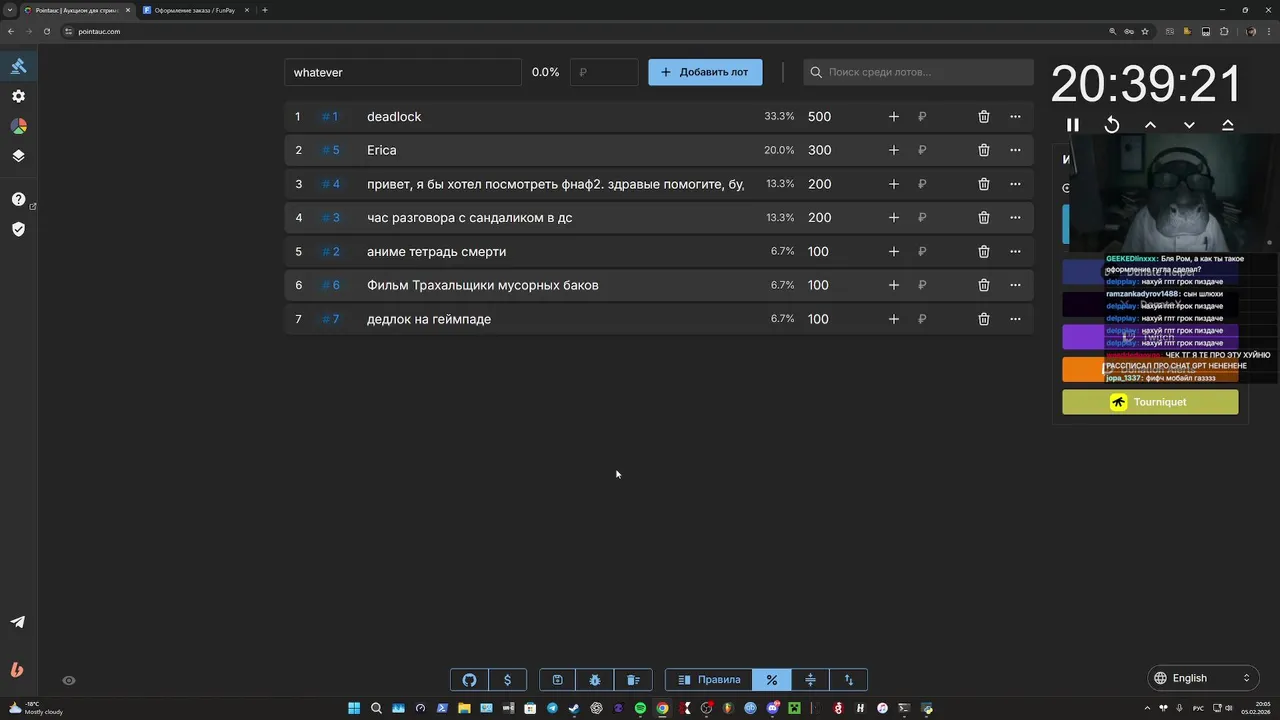
Task: Click plus for Фильм Трахальщики lot
Action: (894, 285)
